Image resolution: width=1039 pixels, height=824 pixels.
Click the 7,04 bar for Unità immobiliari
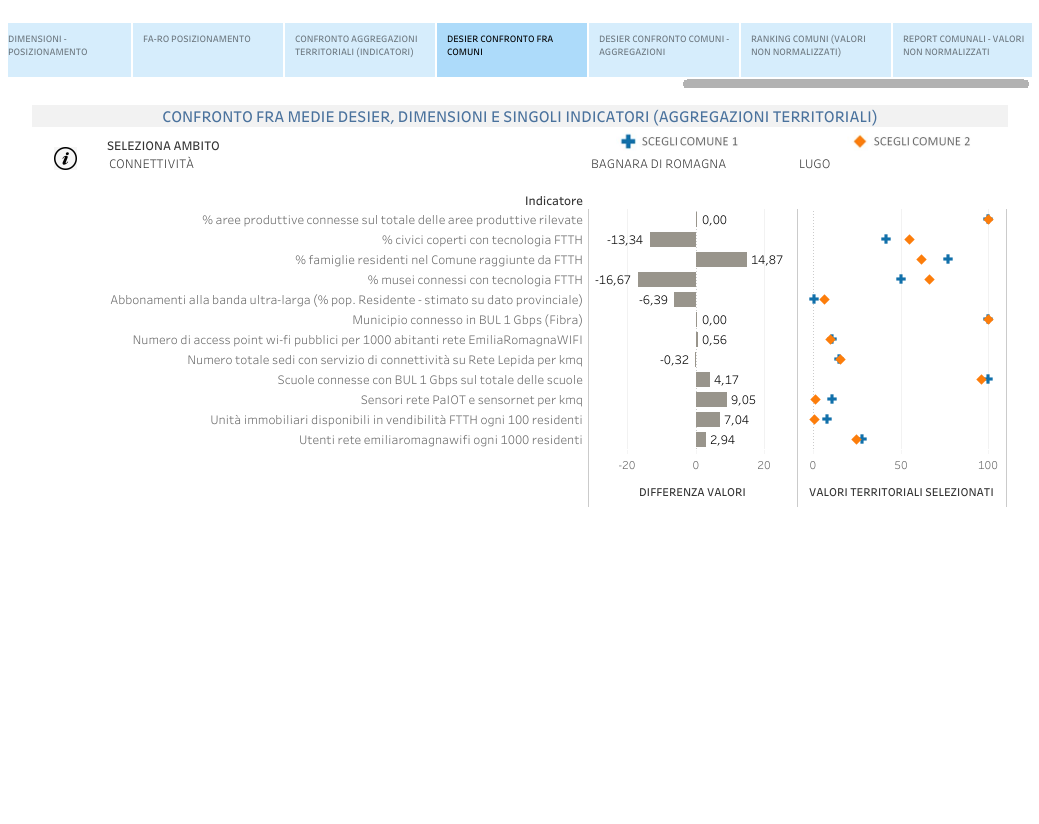708,419
